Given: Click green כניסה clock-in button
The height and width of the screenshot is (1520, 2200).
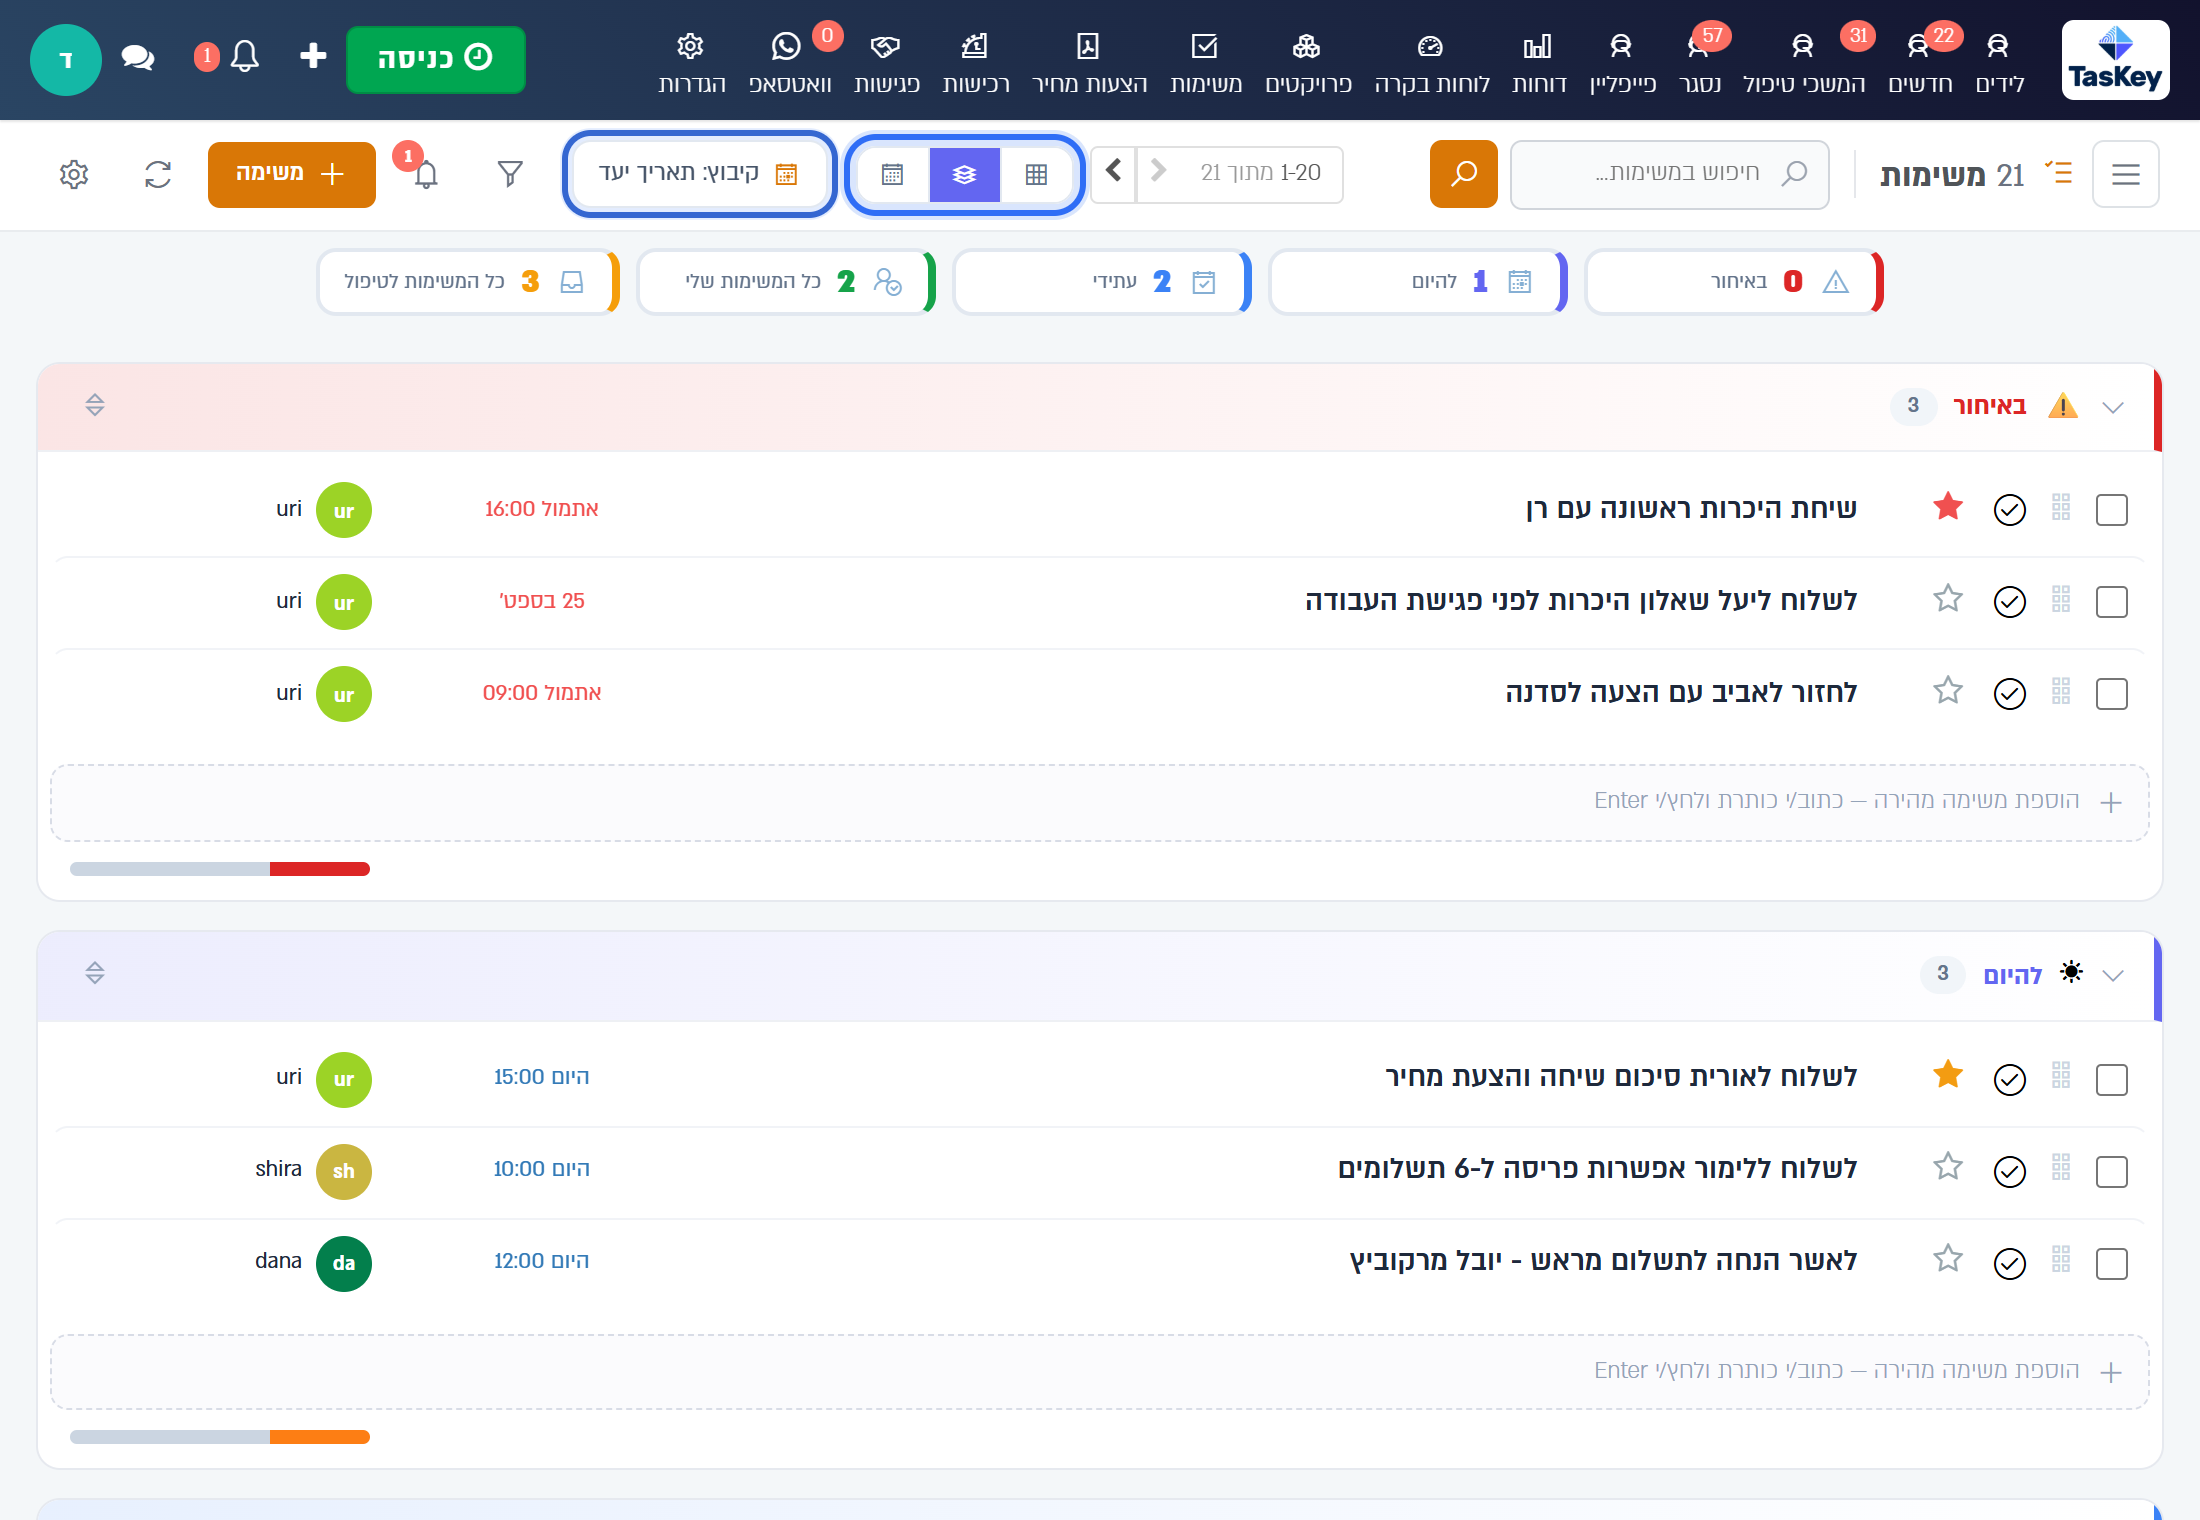Looking at the screenshot, I should coord(436,59).
